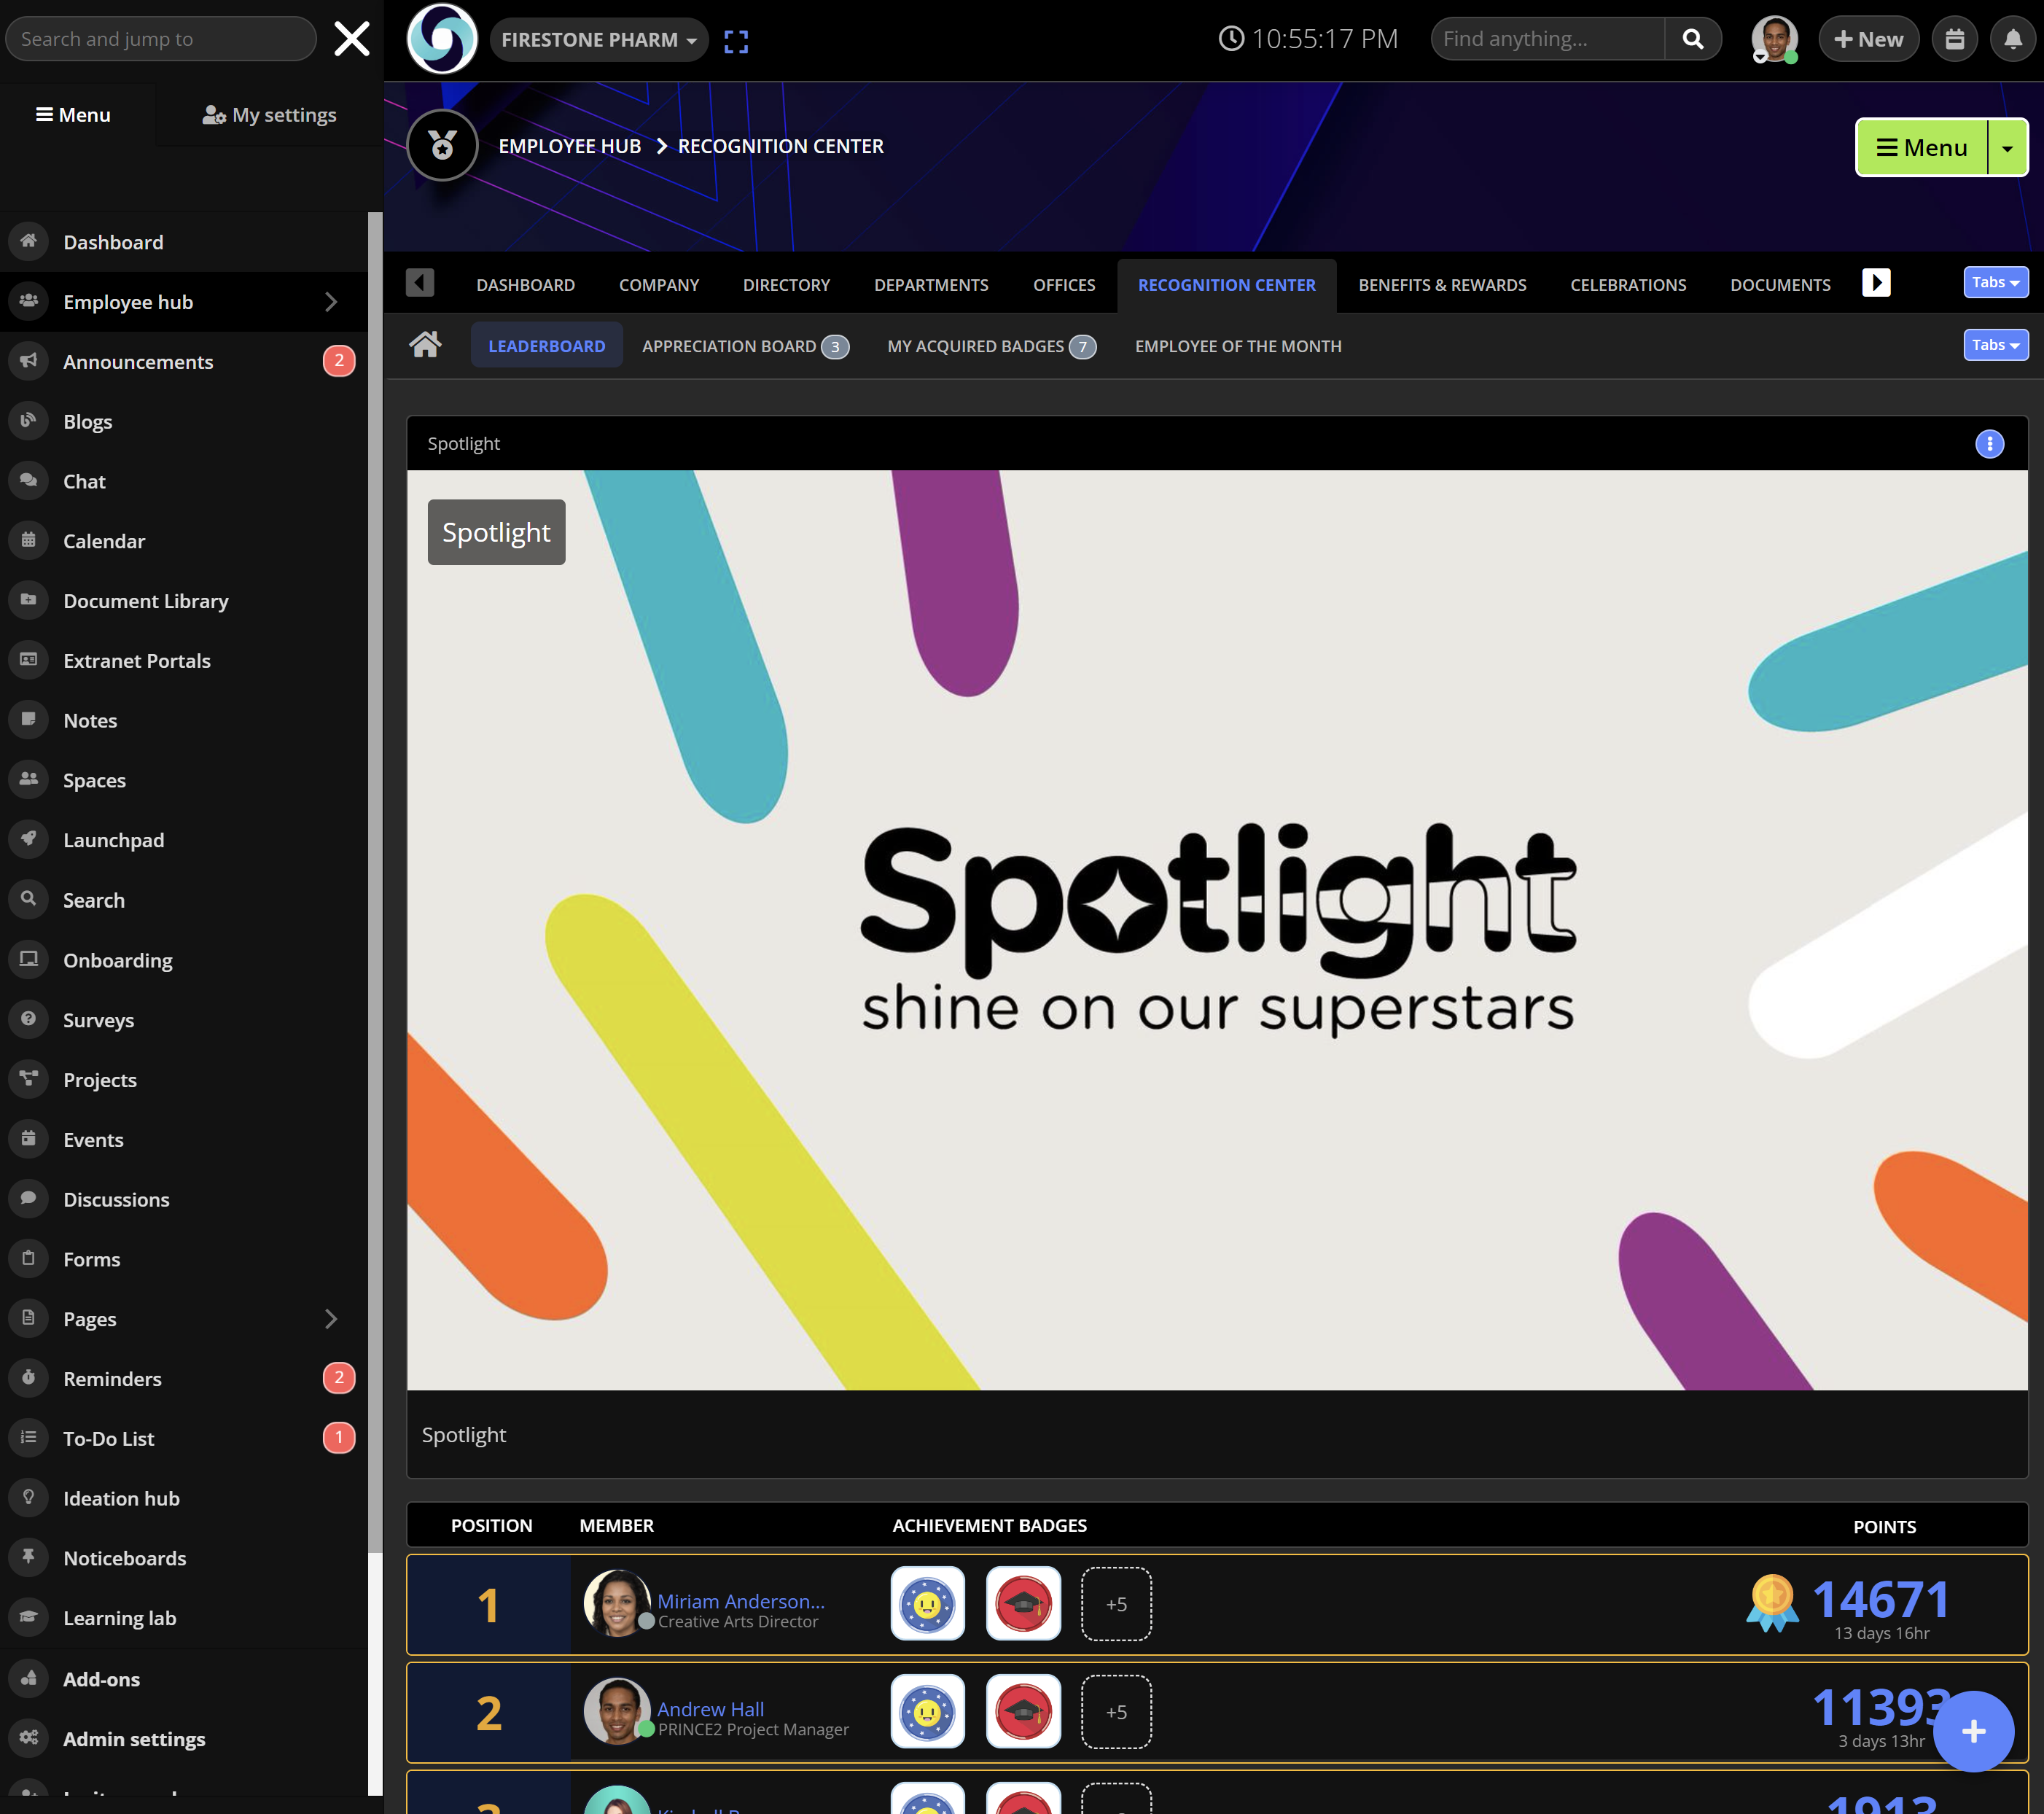Expand Pages submenu chevron
Image resolution: width=2044 pixels, height=1814 pixels.
tap(331, 1319)
